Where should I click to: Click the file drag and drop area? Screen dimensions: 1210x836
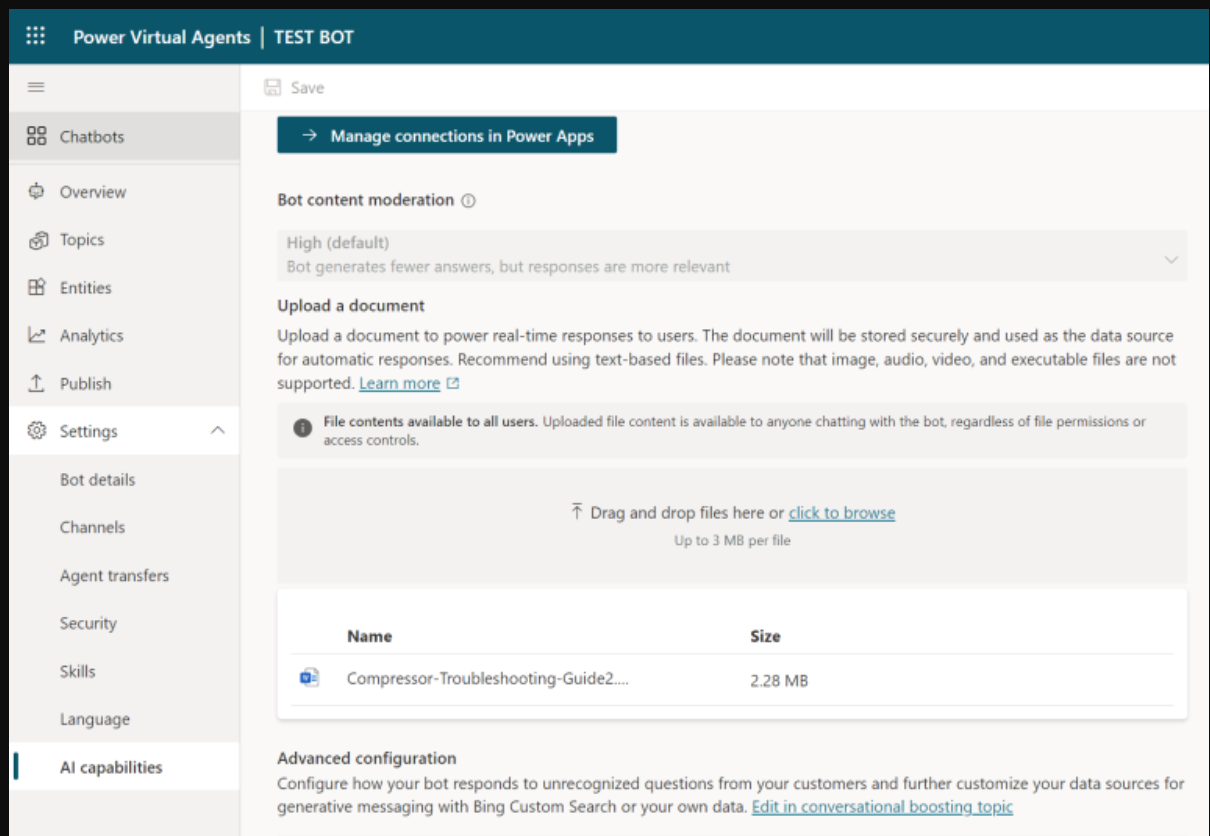point(732,526)
